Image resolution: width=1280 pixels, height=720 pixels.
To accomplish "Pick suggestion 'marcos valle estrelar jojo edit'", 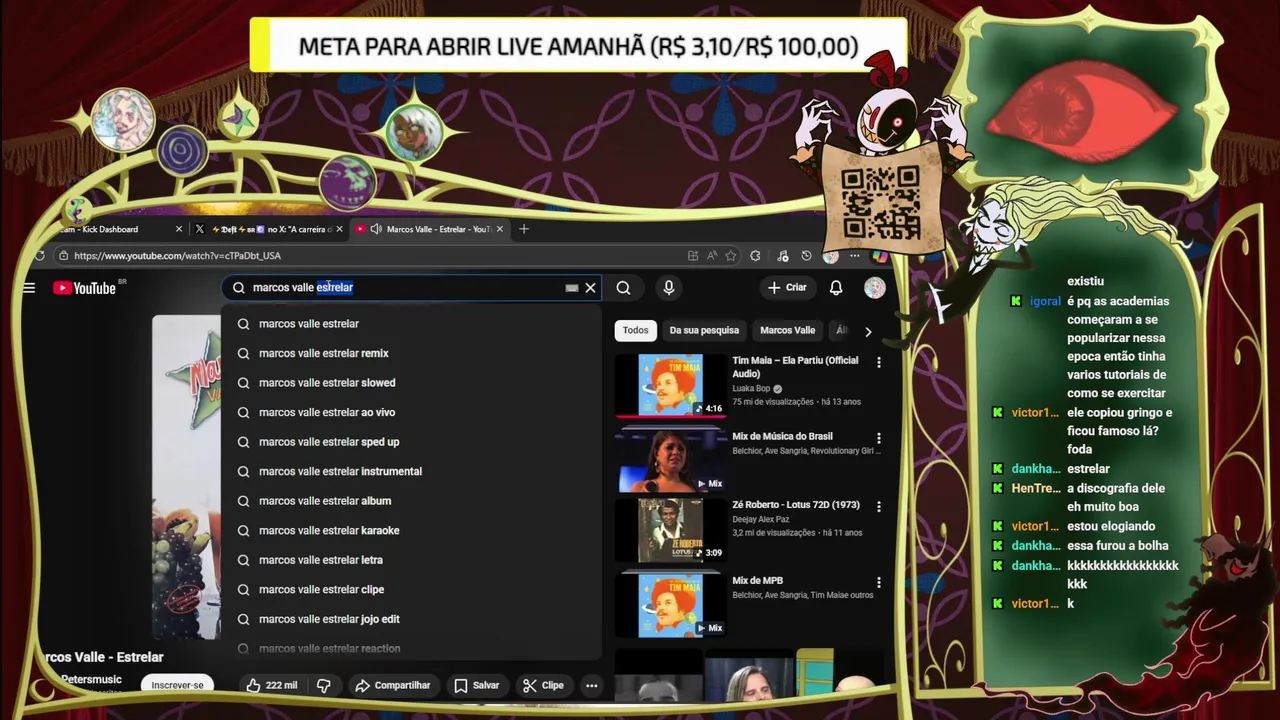I will coord(411,619).
